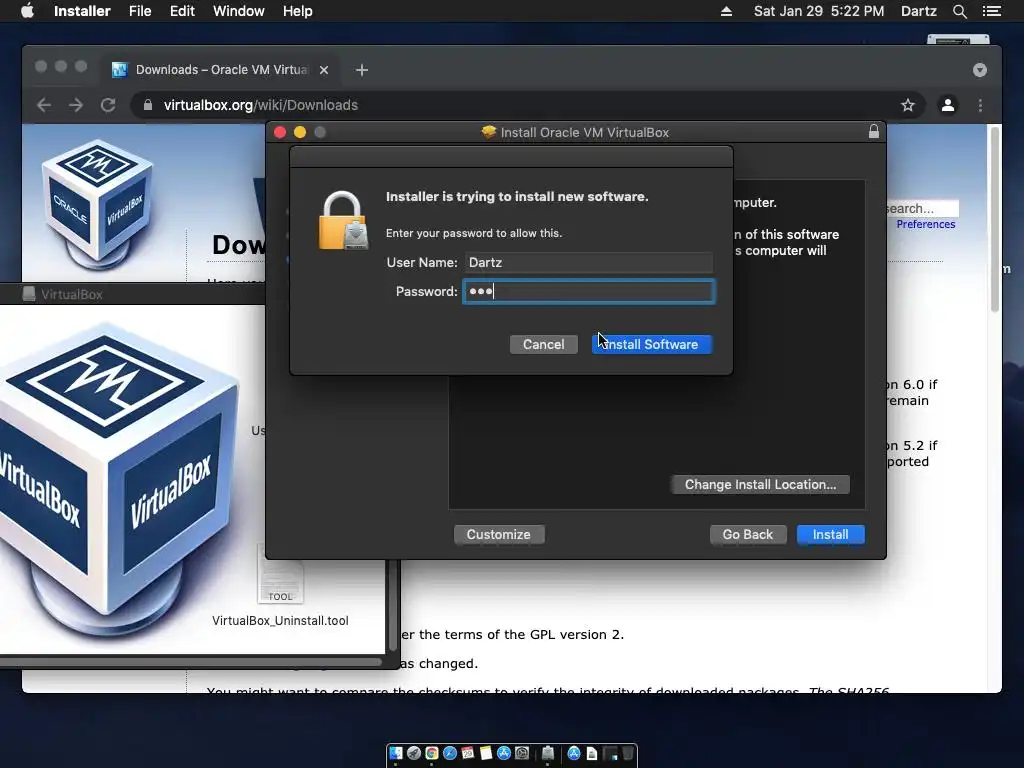Image resolution: width=1024 pixels, height=768 pixels.
Task: Launch Safari from the Dock
Action: pos(450,753)
